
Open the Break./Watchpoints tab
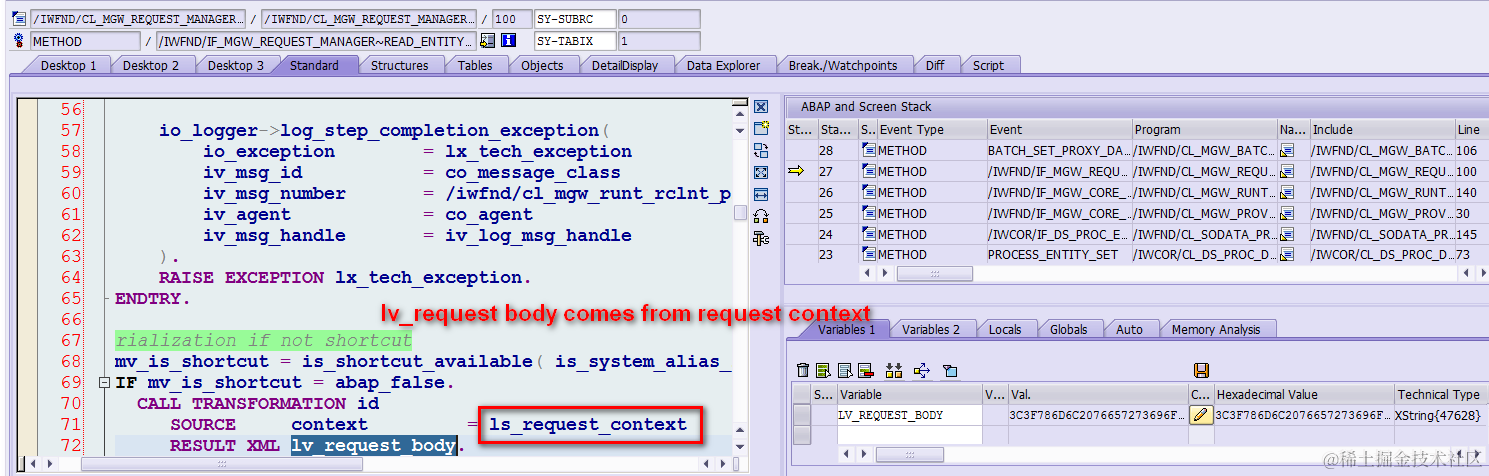click(x=843, y=65)
